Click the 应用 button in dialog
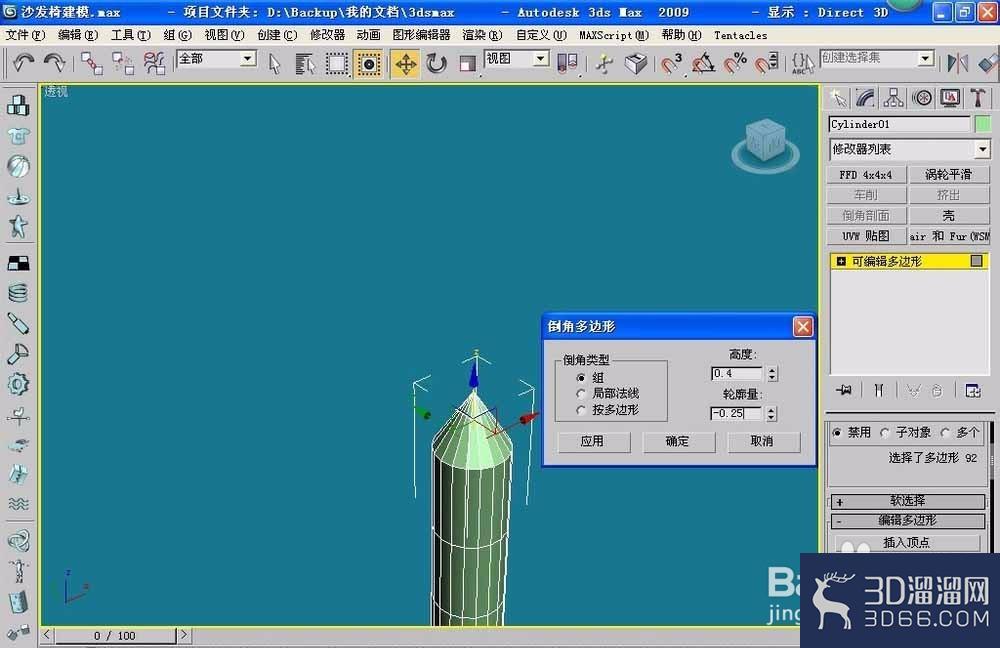 click(592, 441)
